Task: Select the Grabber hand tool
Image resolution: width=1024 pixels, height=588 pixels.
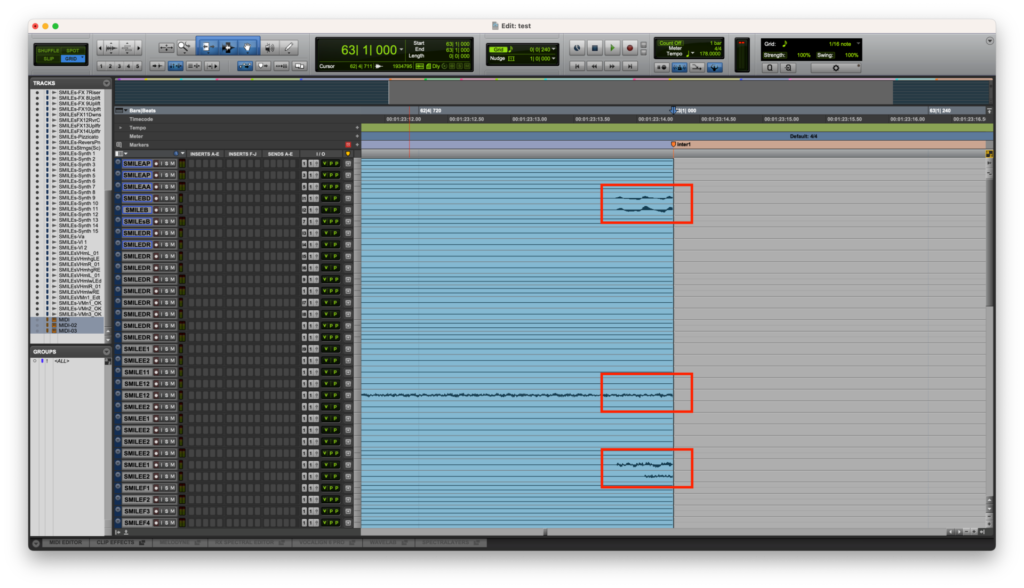Action: pos(248,47)
